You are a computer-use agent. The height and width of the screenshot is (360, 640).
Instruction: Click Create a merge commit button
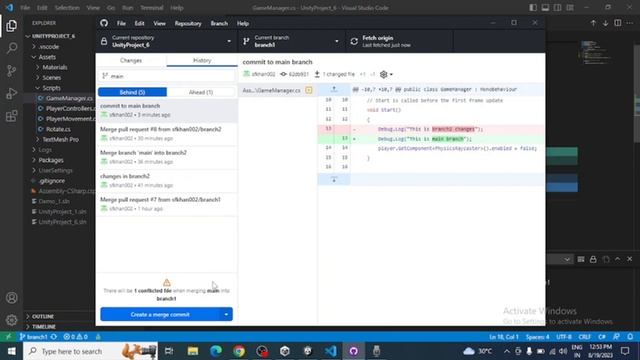[x=160, y=314]
